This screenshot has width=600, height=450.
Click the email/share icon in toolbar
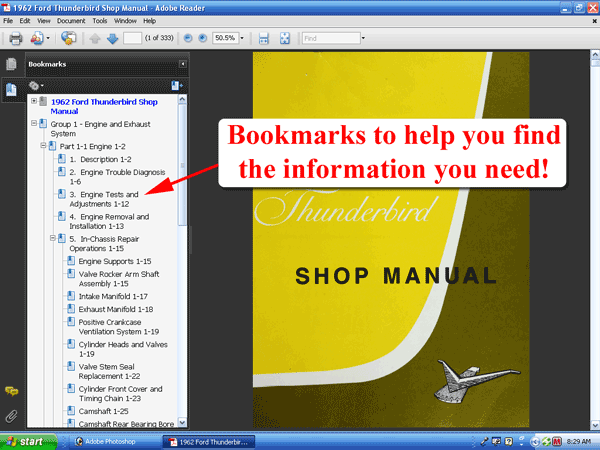tap(37, 38)
